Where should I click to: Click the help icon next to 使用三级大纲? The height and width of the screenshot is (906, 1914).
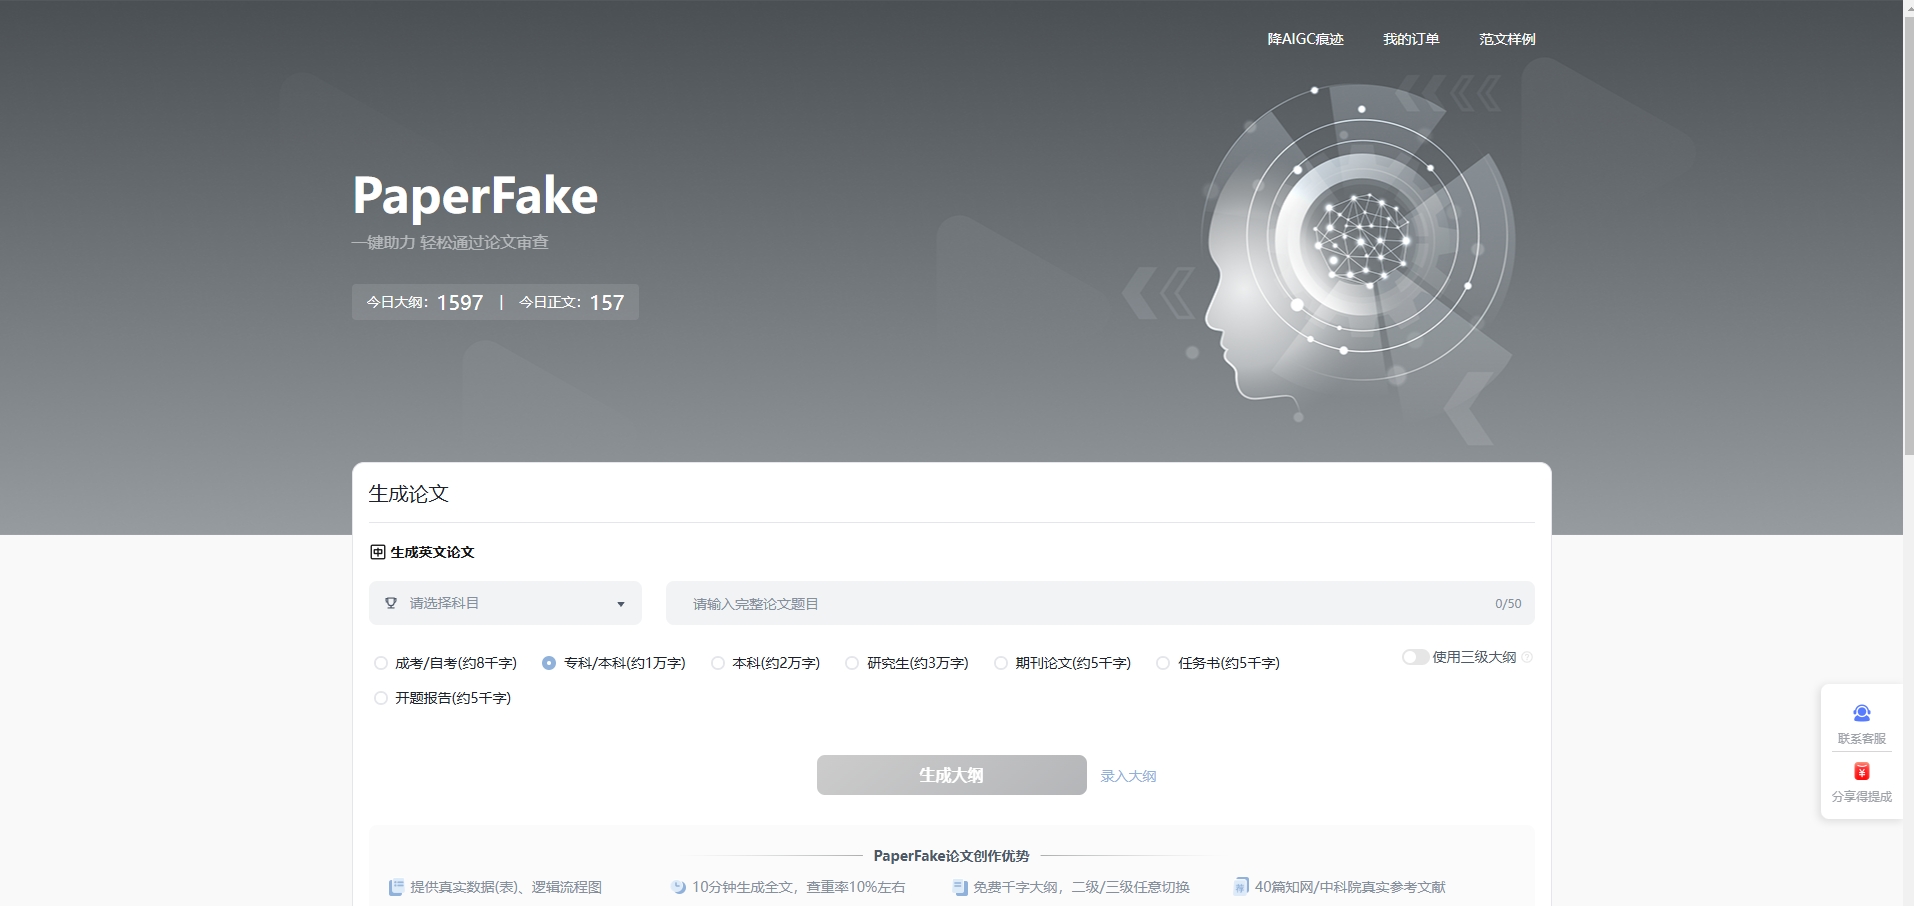(1527, 657)
